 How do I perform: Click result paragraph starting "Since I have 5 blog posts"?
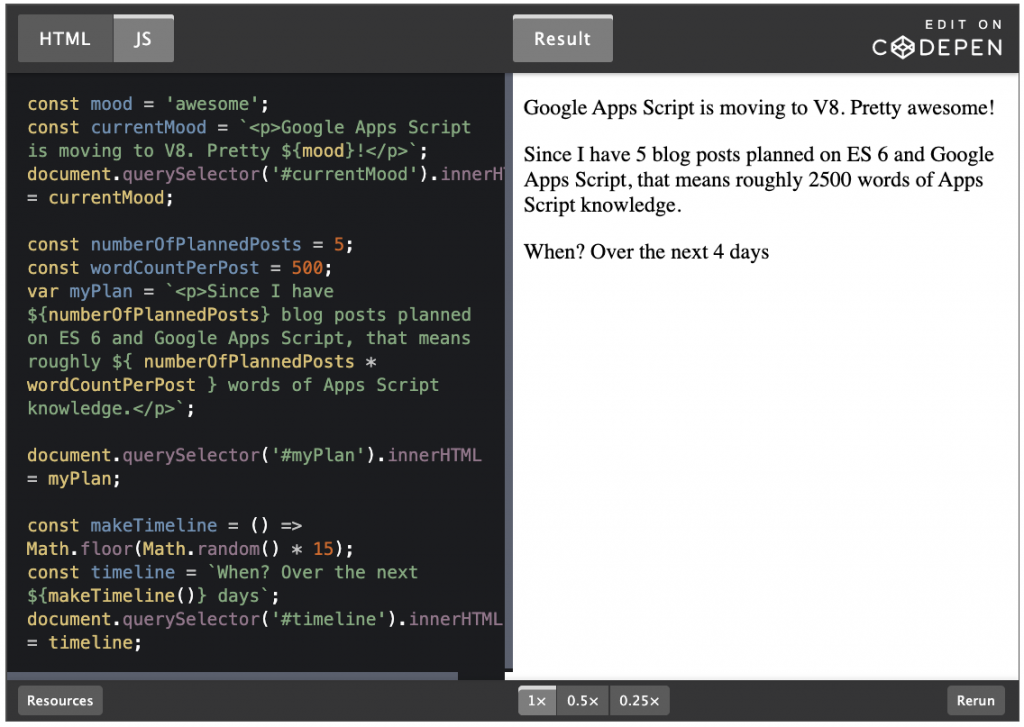pos(759,180)
